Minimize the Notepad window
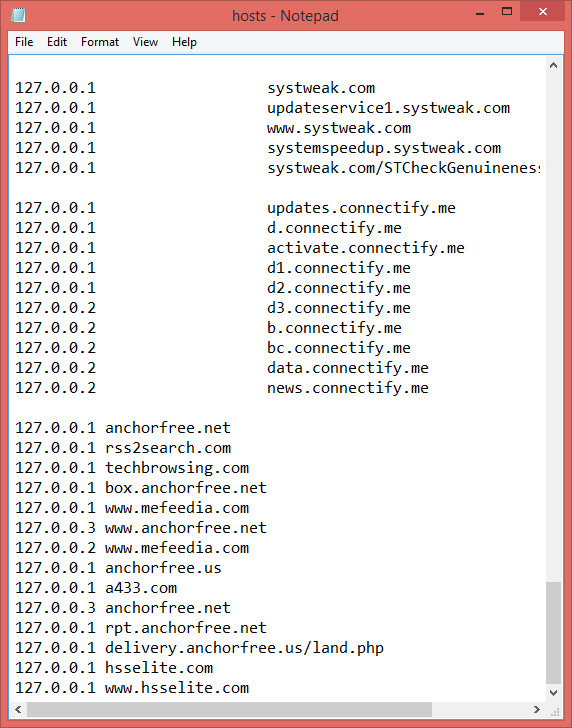 tap(480, 13)
